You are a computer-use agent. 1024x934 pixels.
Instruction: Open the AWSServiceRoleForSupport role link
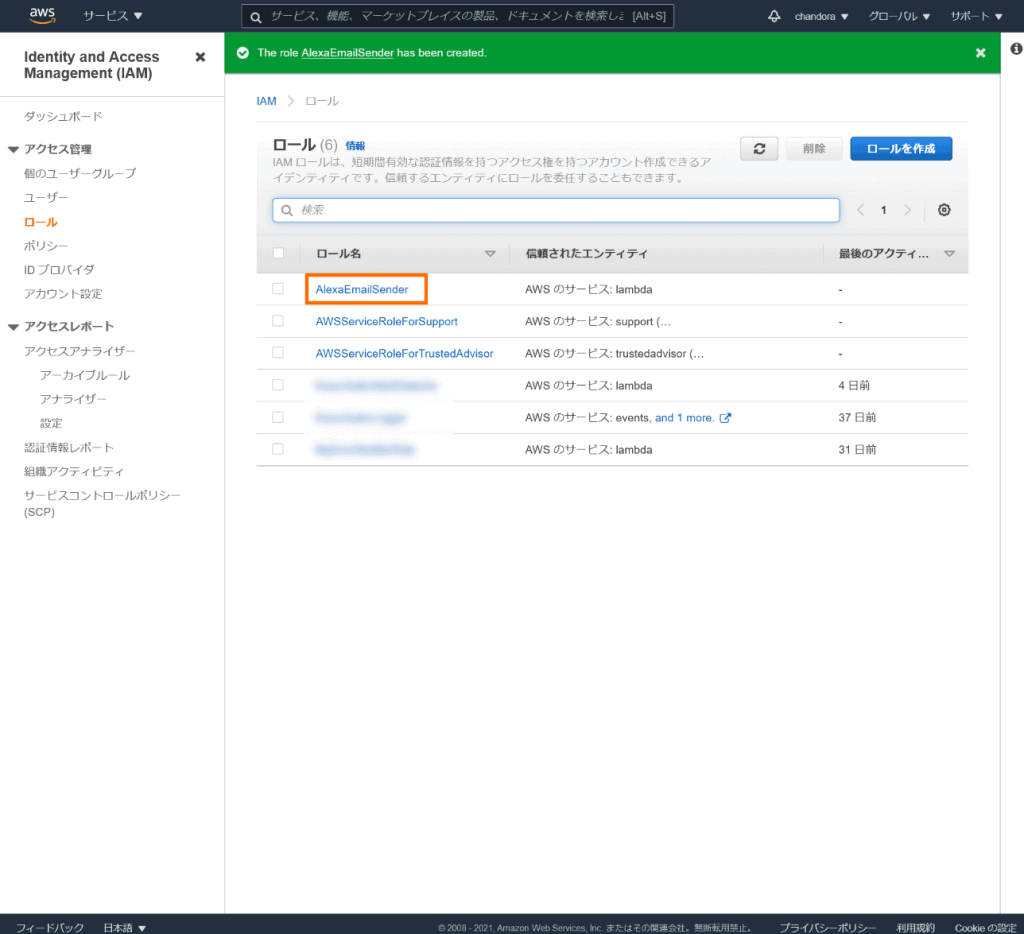387,321
